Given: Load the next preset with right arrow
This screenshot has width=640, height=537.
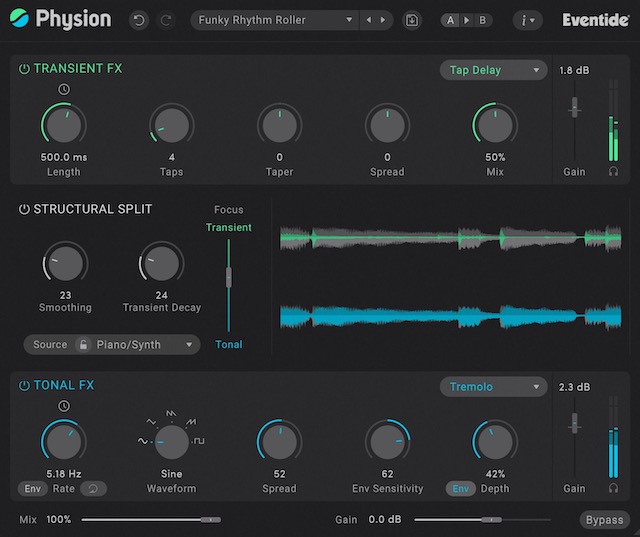Looking at the screenshot, I should click(382, 20).
